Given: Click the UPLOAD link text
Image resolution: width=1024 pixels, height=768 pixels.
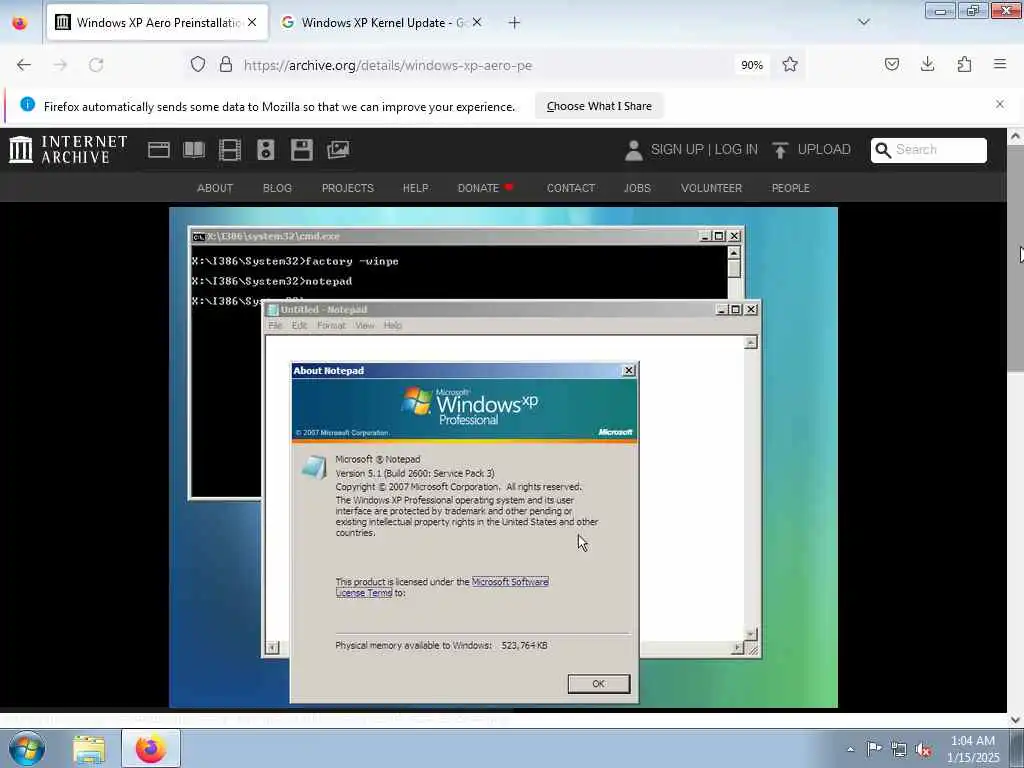Looking at the screenshot, I should 824,150.
